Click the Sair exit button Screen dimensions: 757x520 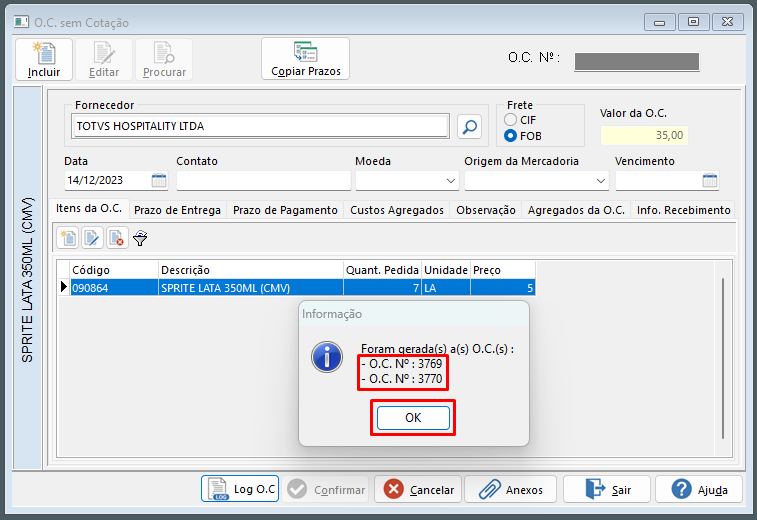pos(607,489)
